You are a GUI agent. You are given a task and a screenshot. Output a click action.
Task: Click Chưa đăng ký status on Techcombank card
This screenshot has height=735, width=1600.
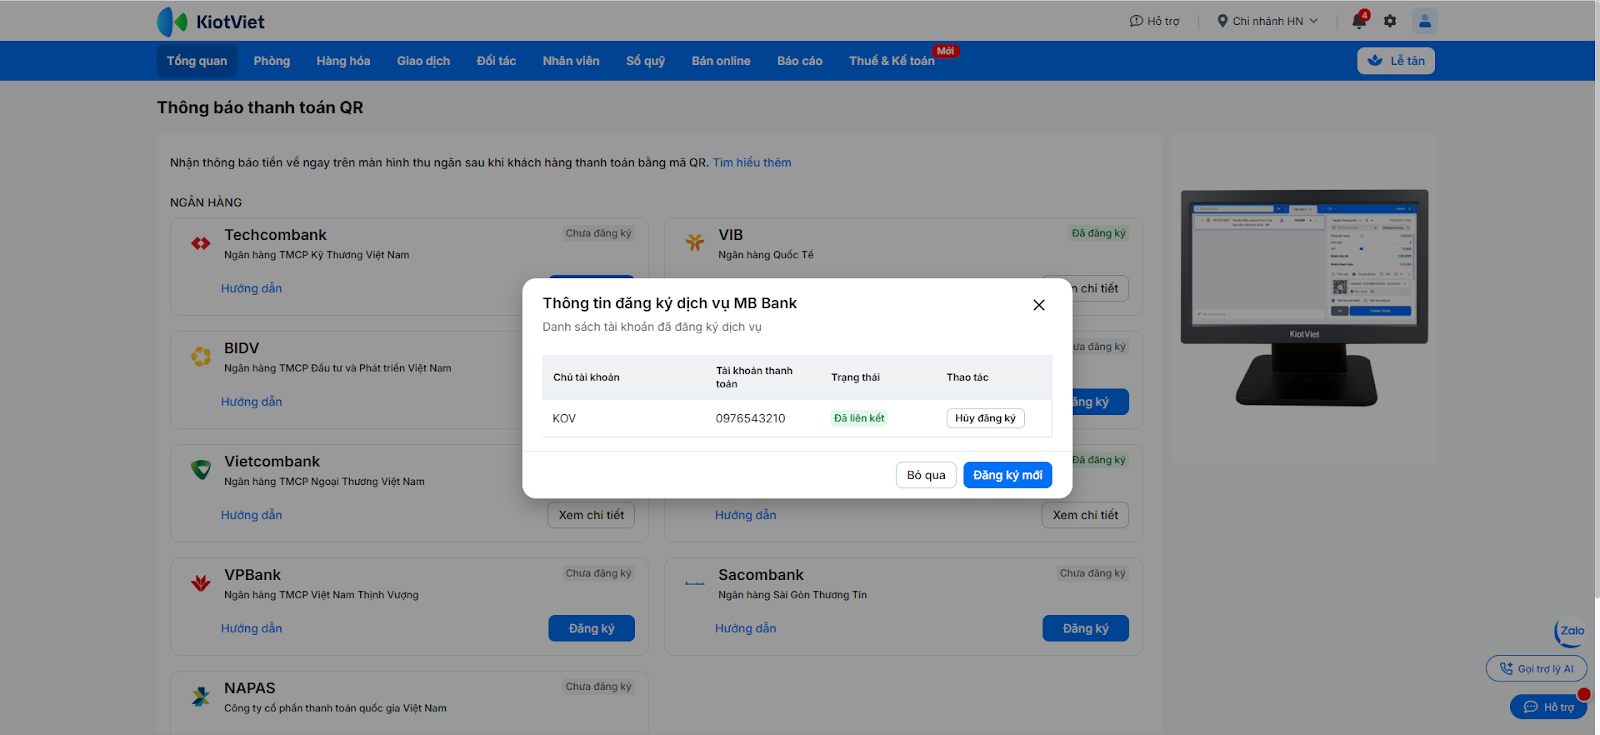click(x=598, y=233)
